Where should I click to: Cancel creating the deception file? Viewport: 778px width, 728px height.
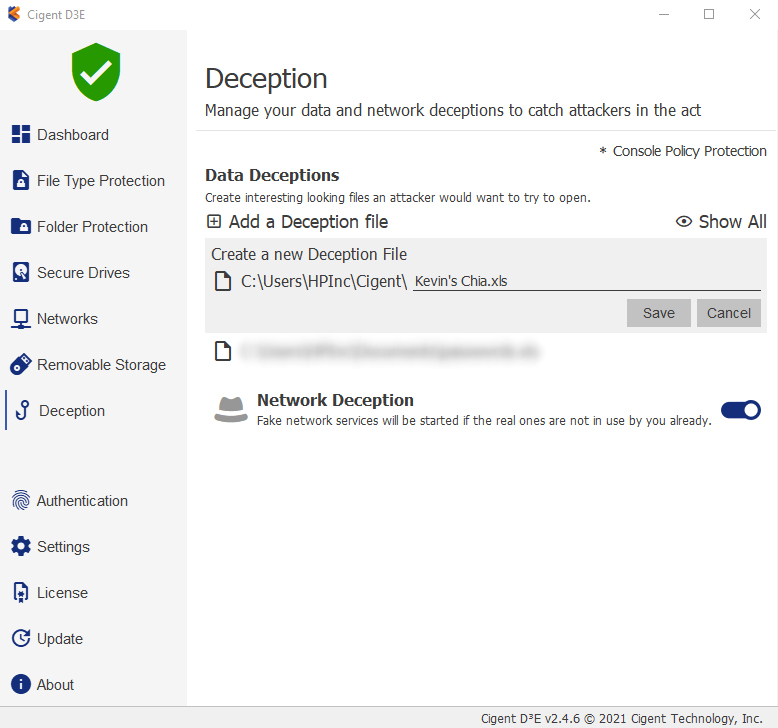(x=728, y=313)
